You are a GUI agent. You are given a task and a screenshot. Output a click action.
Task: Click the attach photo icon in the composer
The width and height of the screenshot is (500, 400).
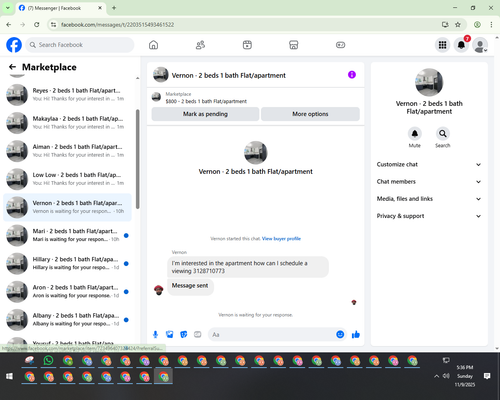(170, 334)
